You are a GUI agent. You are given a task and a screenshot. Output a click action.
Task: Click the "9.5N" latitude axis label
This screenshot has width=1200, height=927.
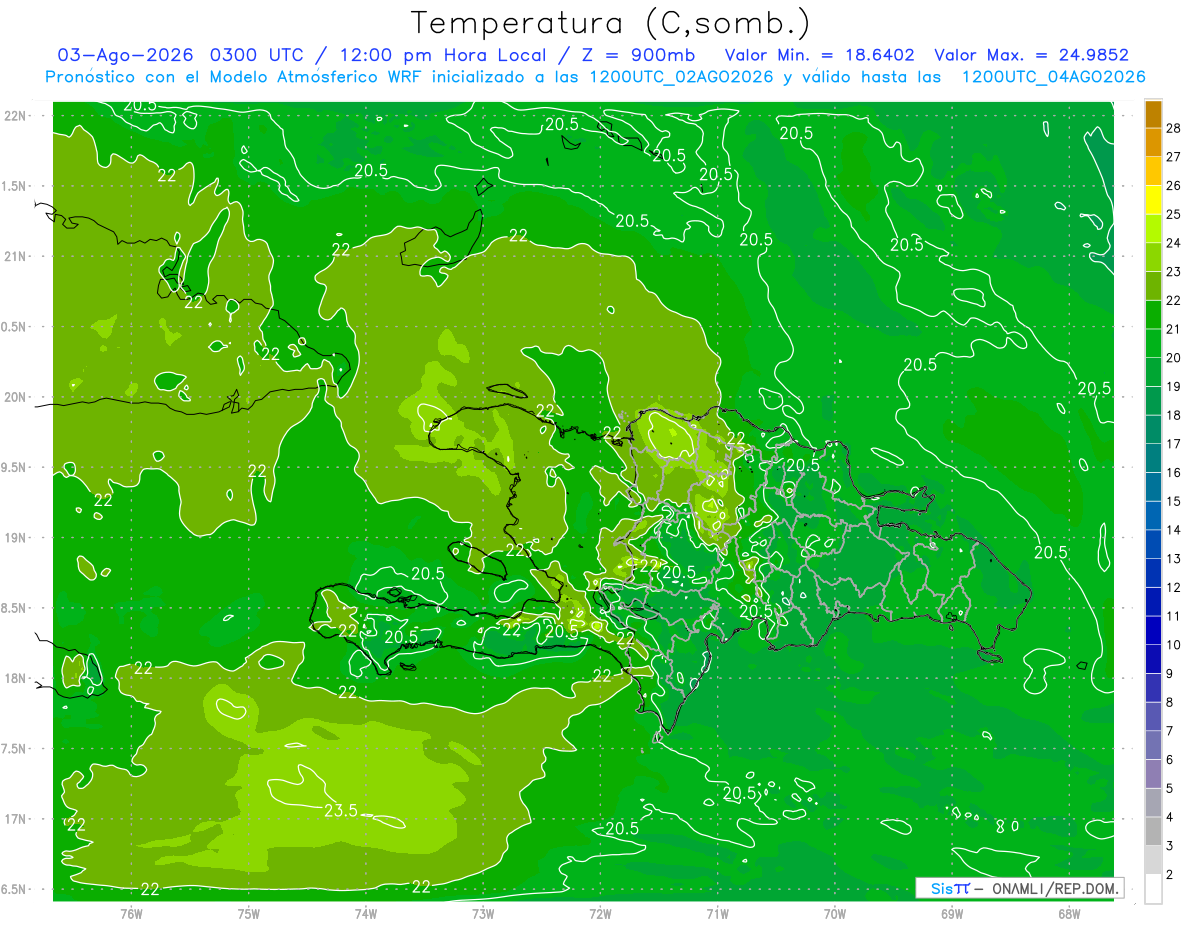(x=15, y=467)
